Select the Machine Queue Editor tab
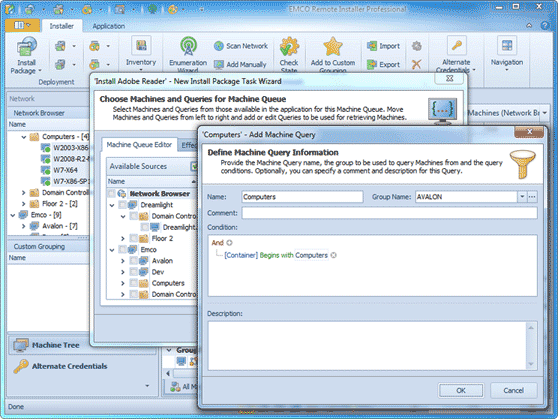The image size is (558, 419). coord(139,145)
